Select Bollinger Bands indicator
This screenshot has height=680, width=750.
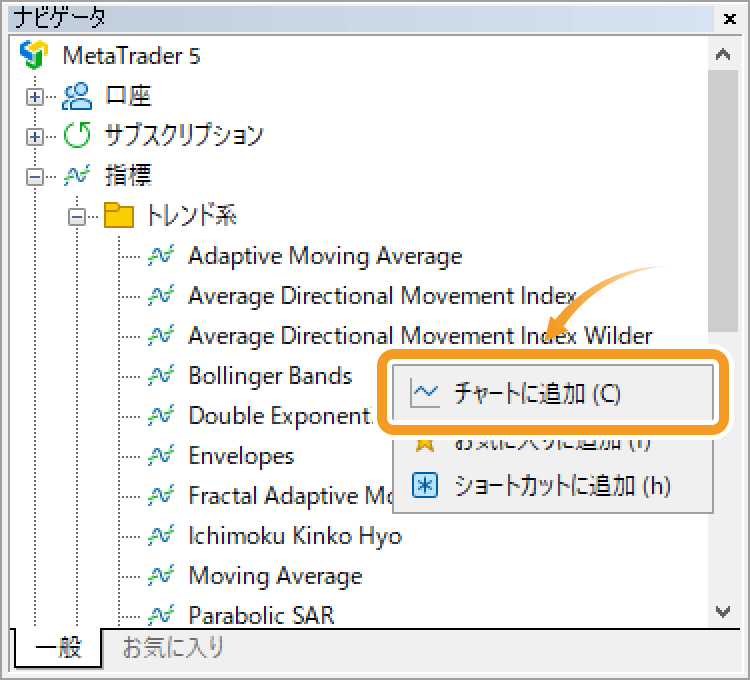point(270,376)
